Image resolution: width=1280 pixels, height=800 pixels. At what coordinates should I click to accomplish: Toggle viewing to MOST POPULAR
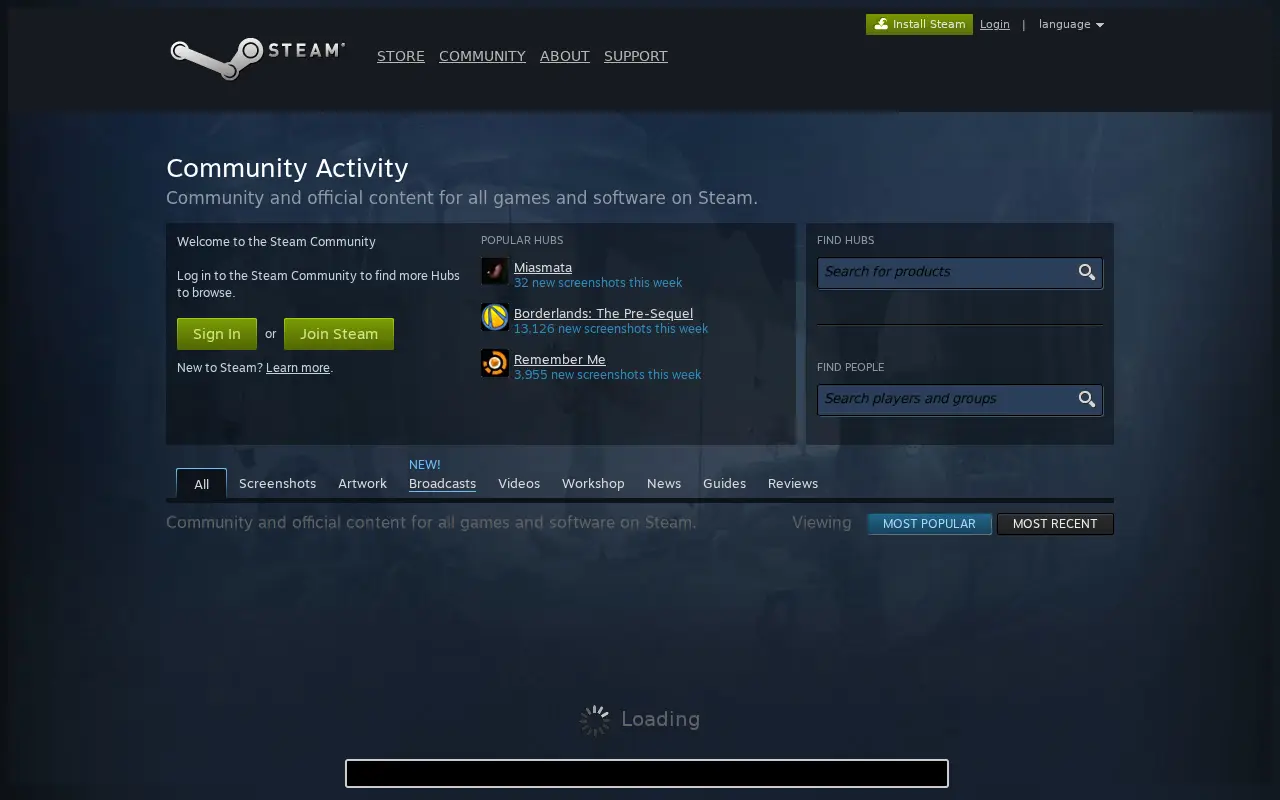(x=929, y=524)
